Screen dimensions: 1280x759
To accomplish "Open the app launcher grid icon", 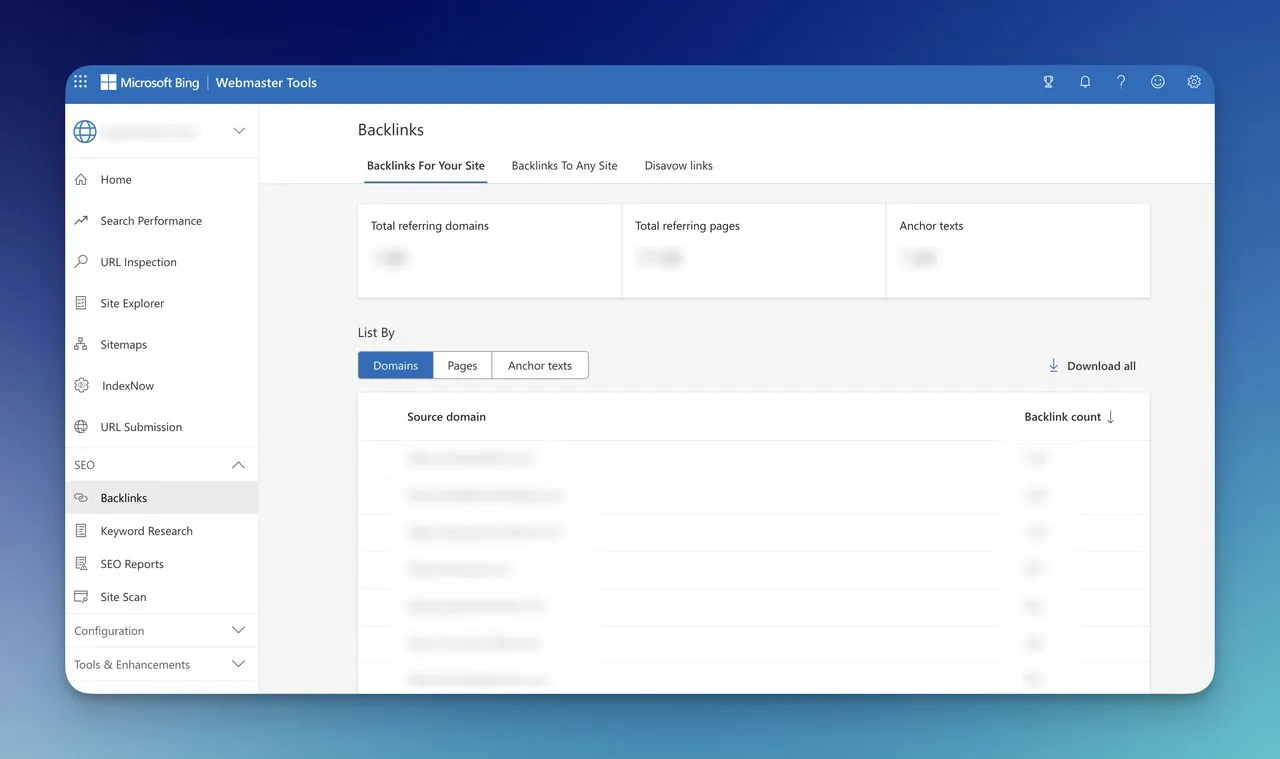I will coord(81,82).
